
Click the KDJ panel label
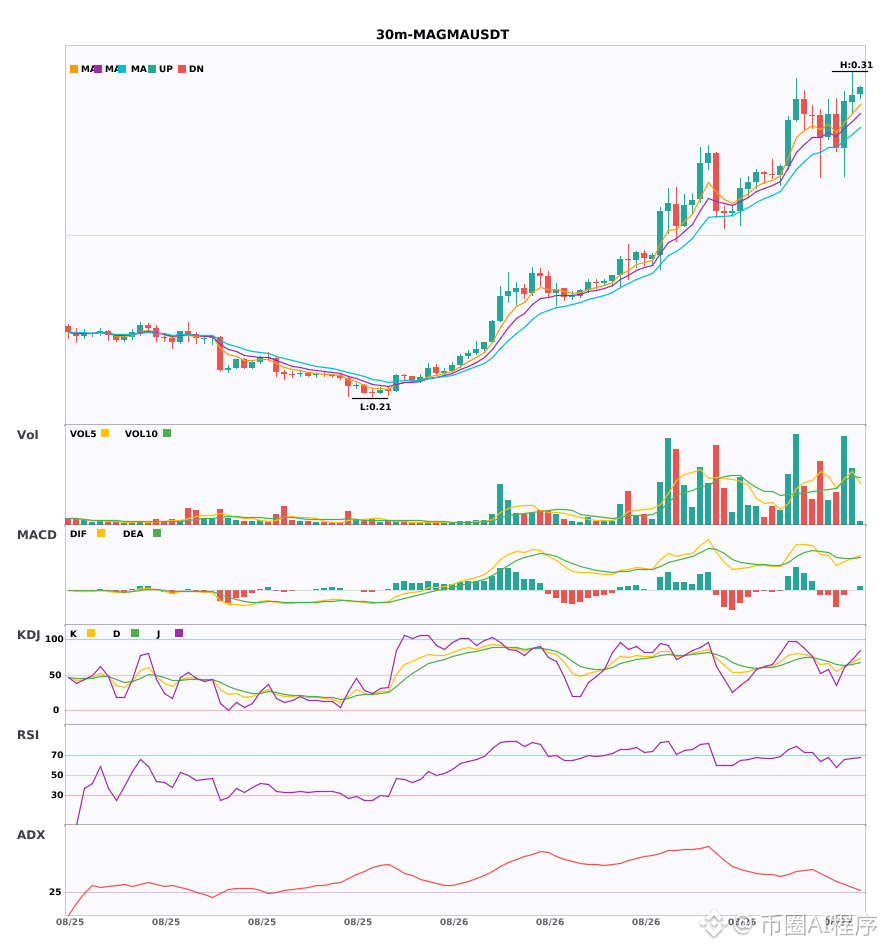pos(28,634)
